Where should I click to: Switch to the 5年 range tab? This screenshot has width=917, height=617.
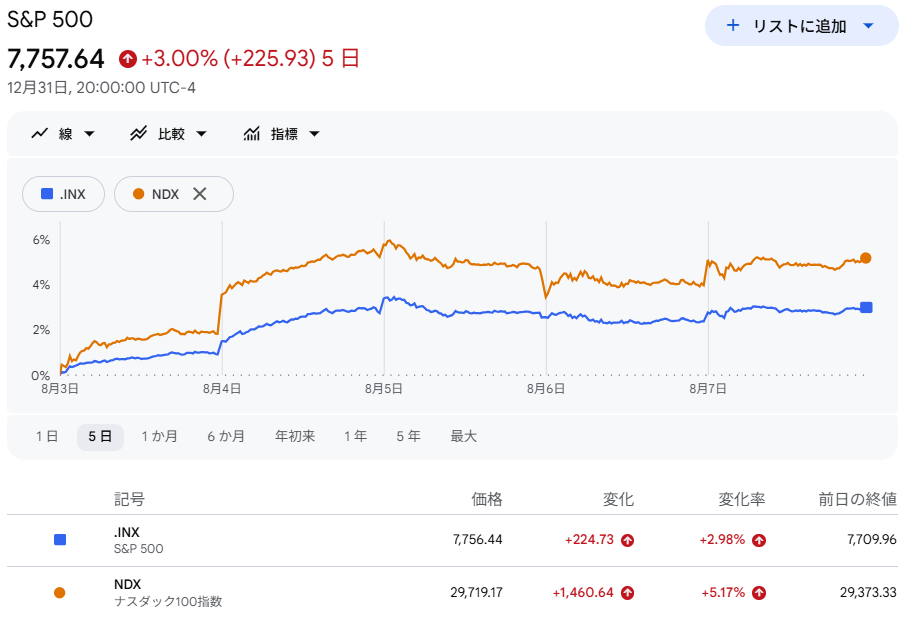coord(408,436)
